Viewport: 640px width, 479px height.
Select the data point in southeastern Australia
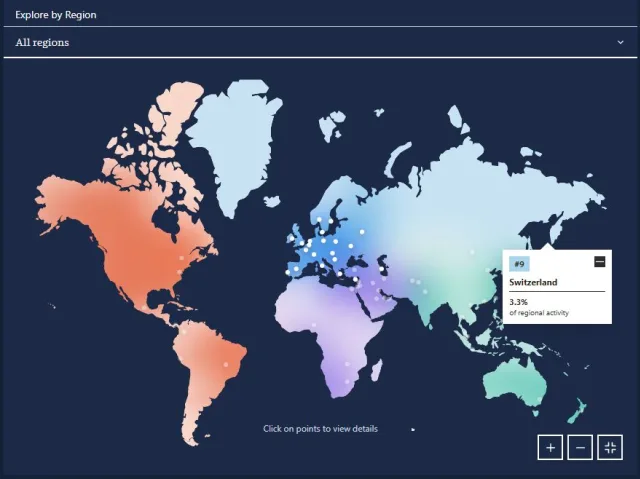540,399
